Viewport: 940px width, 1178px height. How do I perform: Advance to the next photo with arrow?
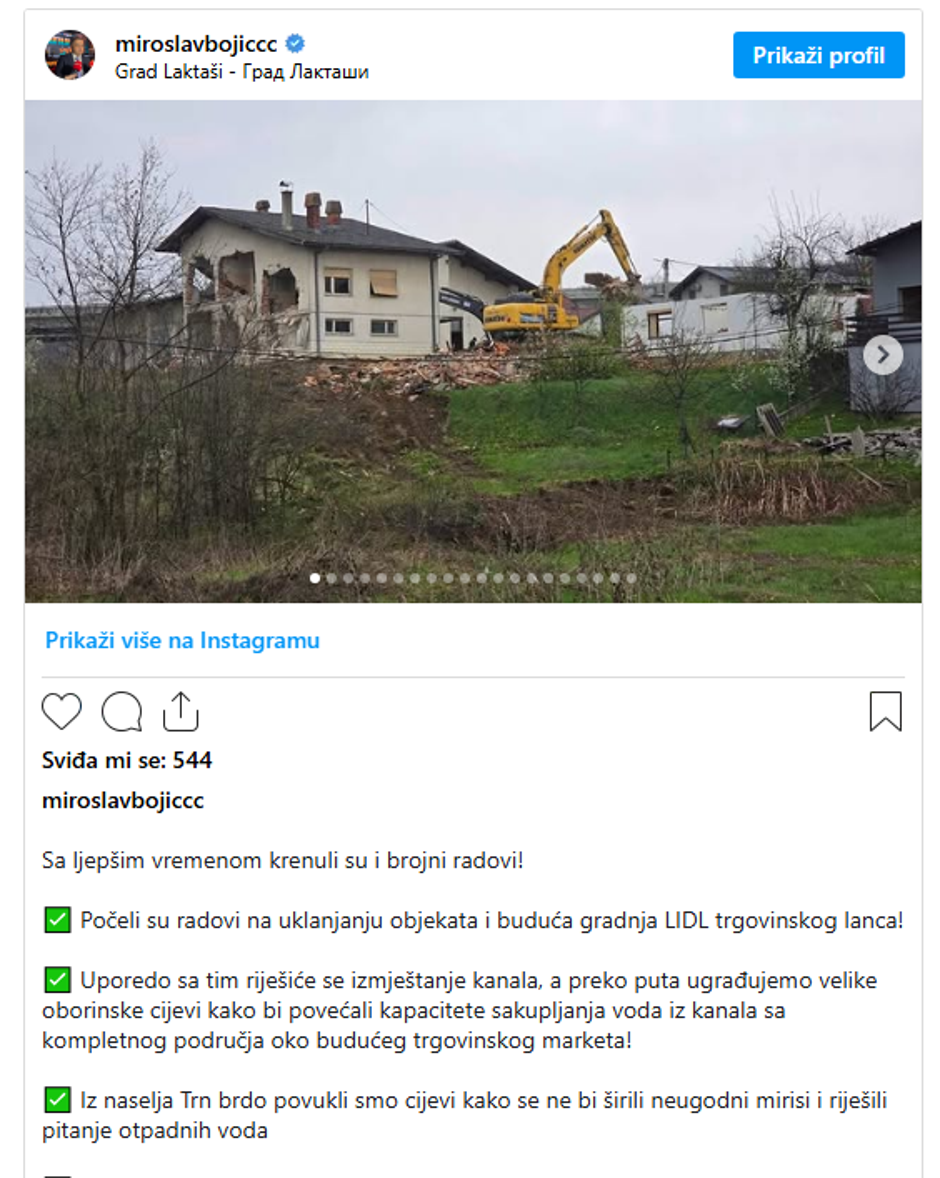pos(883,355)
